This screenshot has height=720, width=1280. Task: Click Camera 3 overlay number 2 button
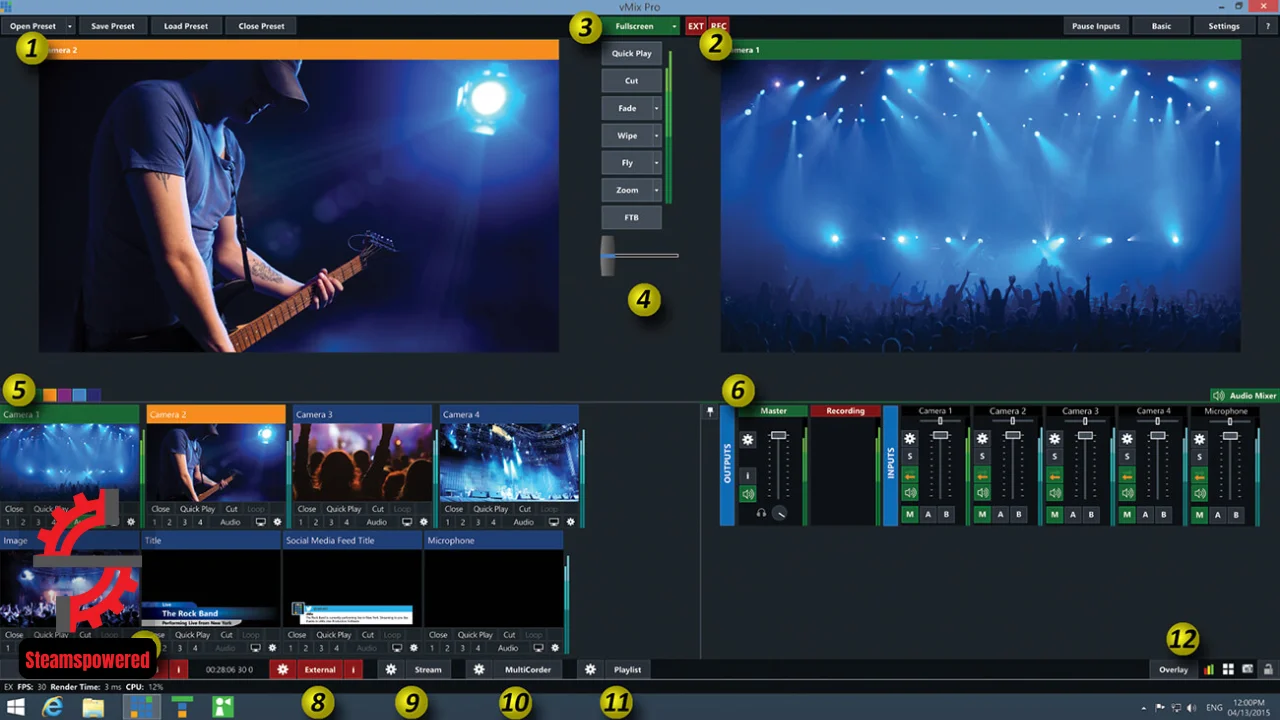point(316,522)
